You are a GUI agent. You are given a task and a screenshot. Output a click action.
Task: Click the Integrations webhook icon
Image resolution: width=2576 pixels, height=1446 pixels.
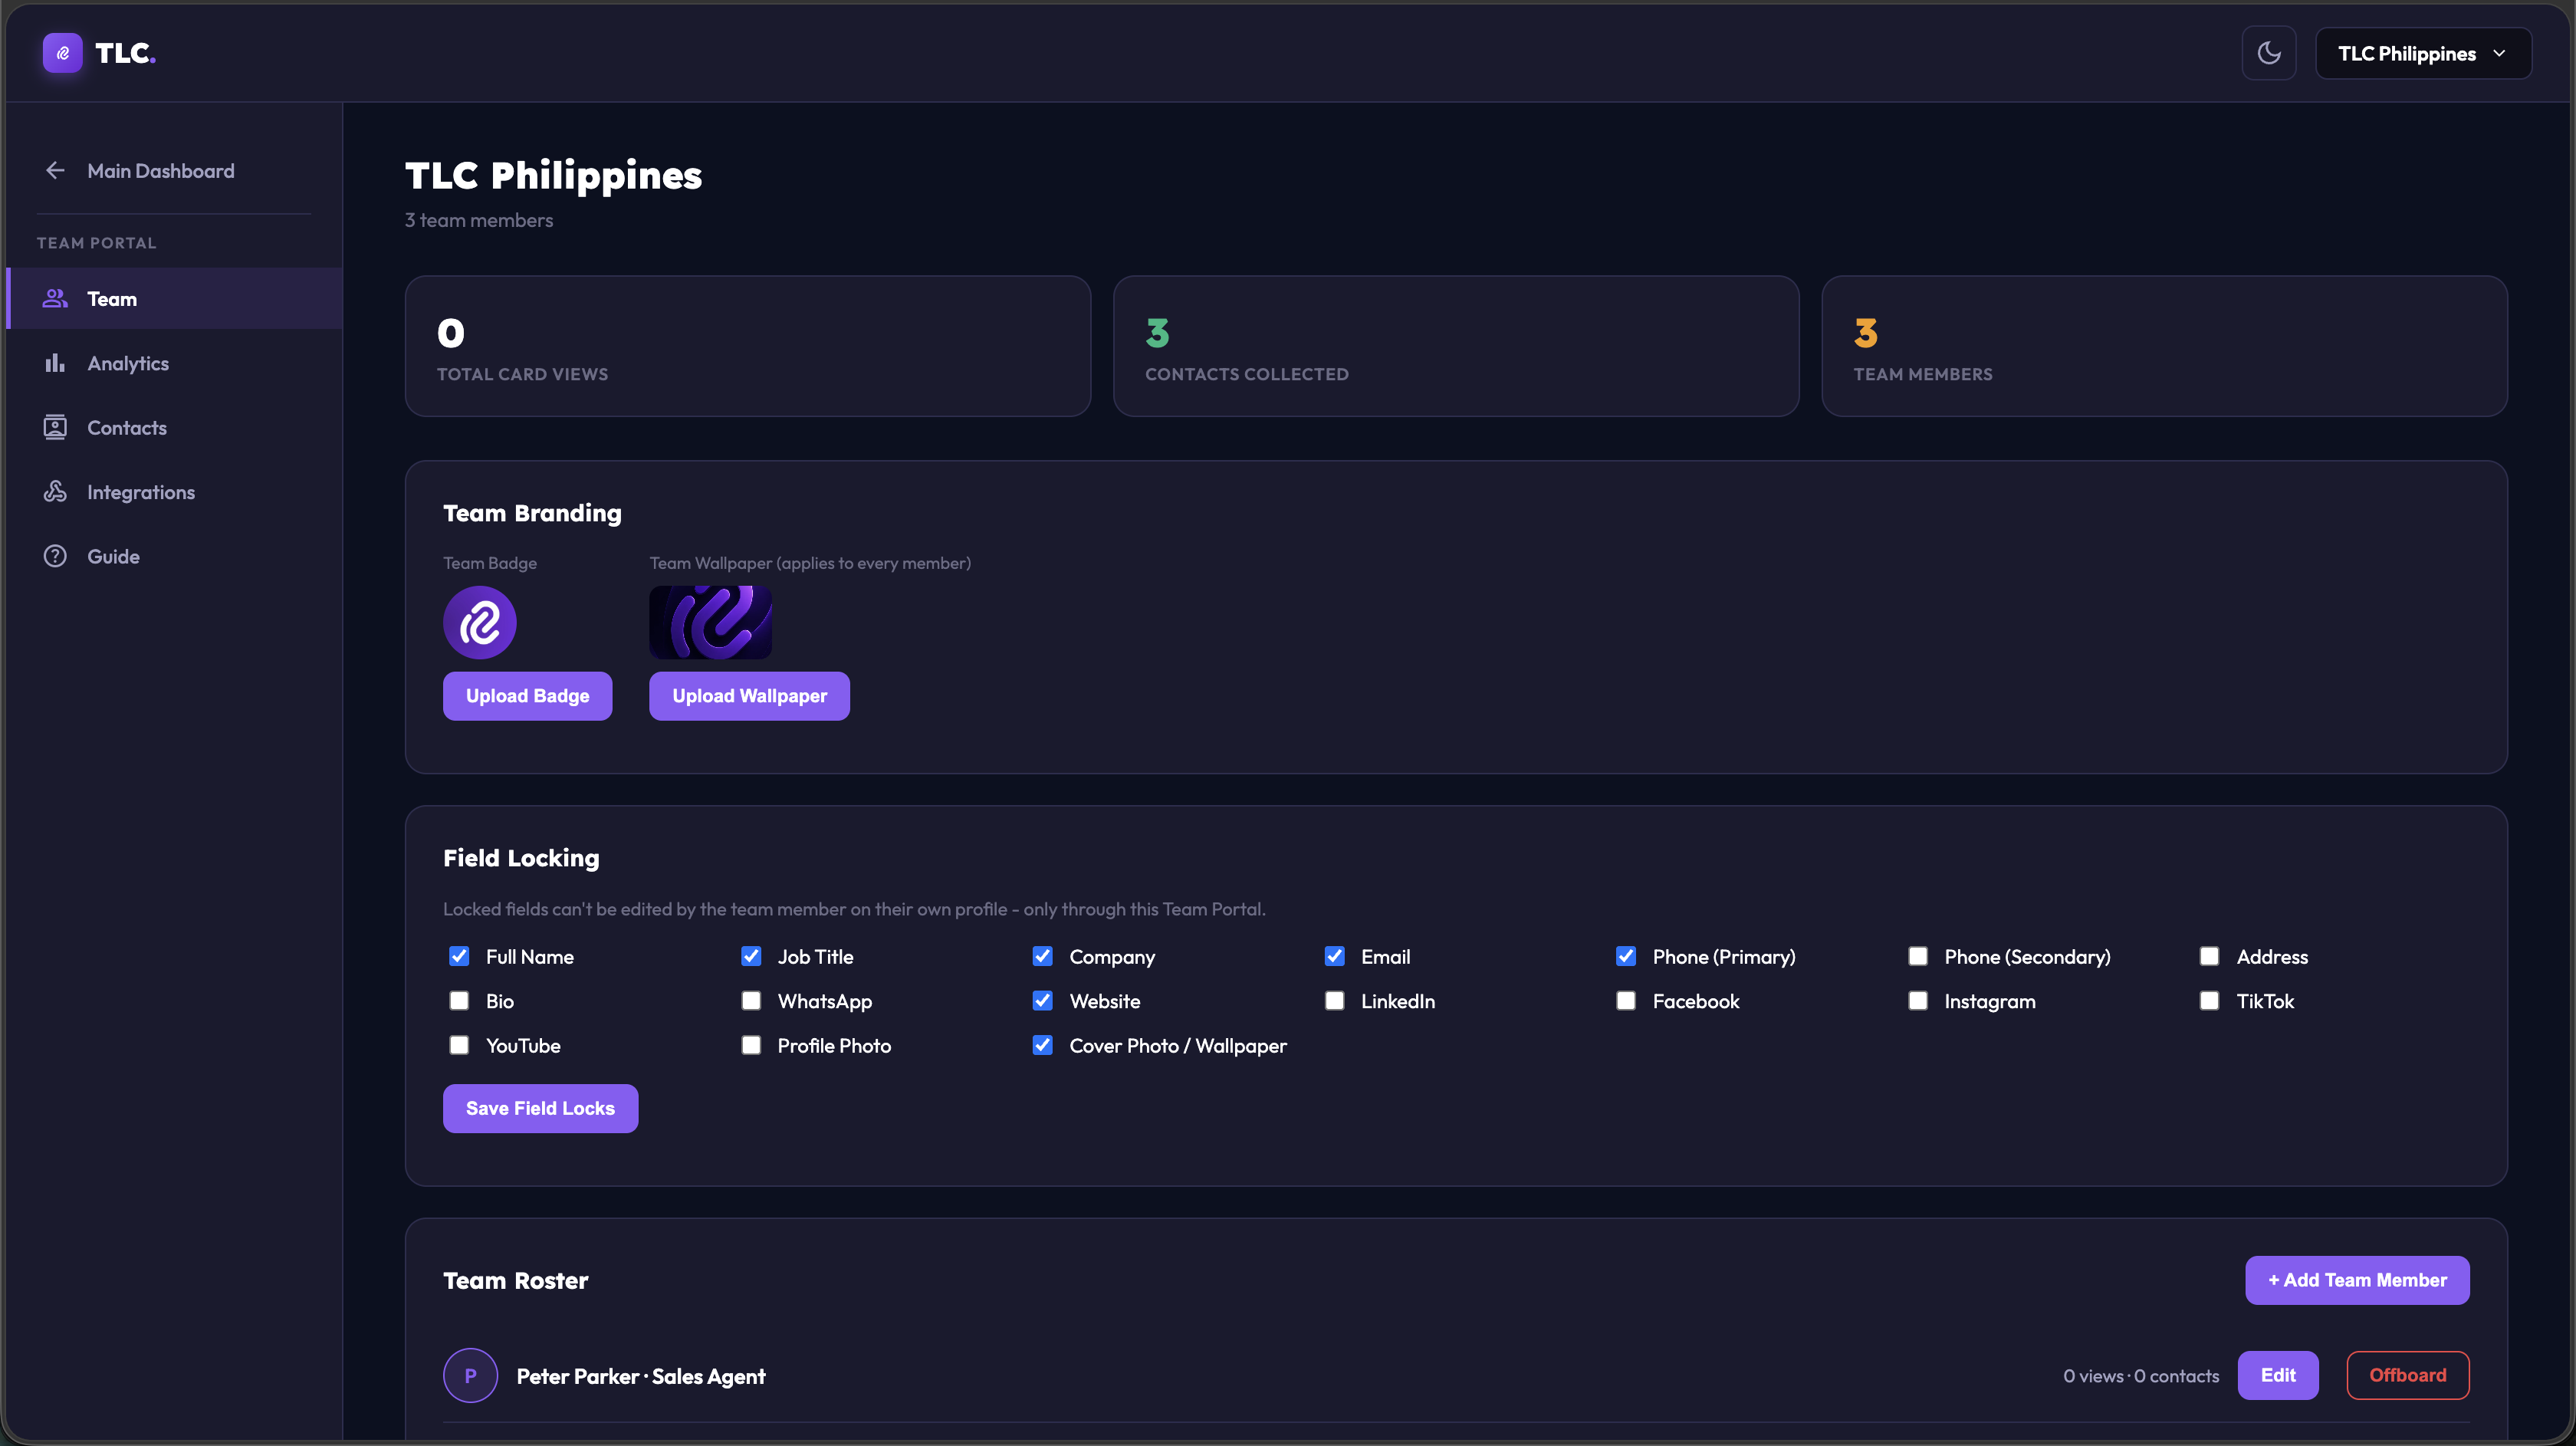55,491
